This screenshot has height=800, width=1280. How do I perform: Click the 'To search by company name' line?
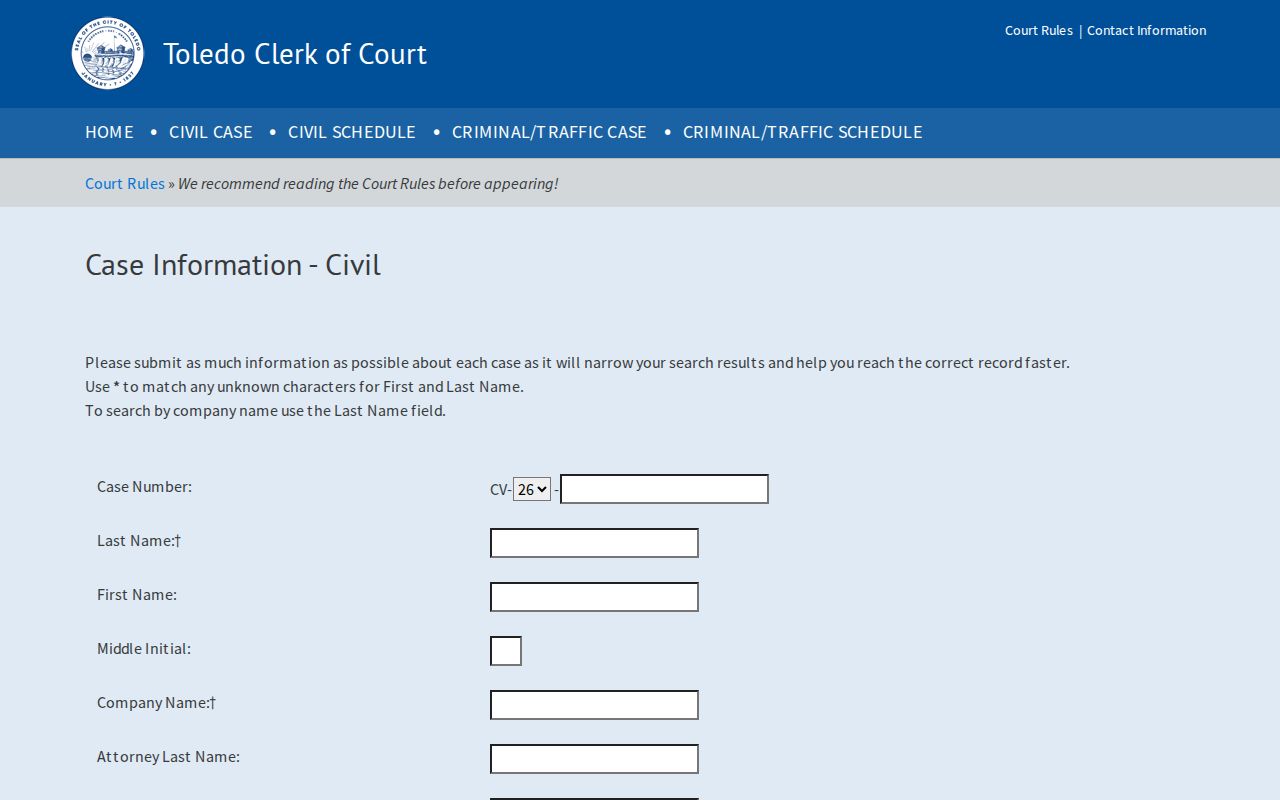tap(265, 411)
